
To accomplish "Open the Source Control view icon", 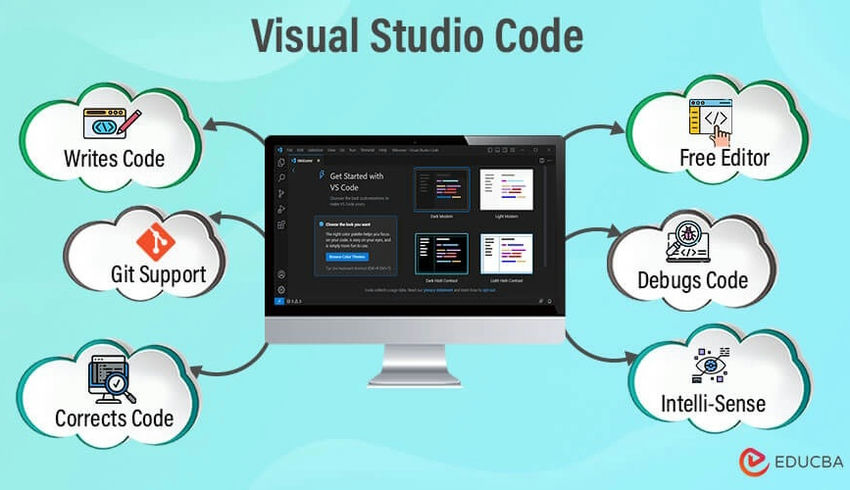I will click(281, 194).
